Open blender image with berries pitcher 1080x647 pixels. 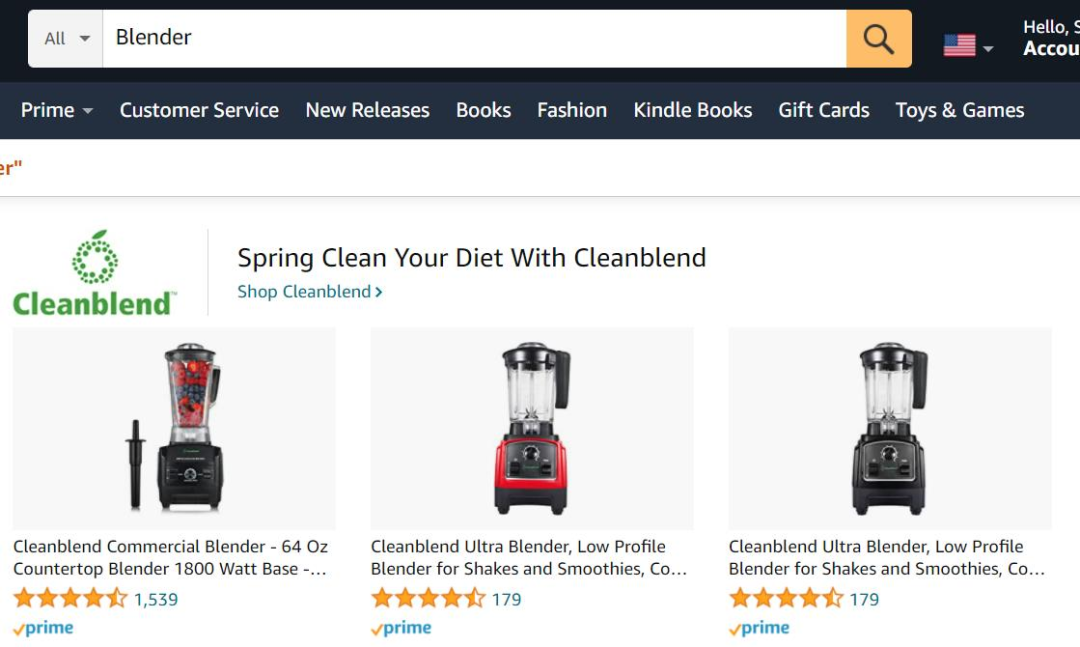click(174, 428)
